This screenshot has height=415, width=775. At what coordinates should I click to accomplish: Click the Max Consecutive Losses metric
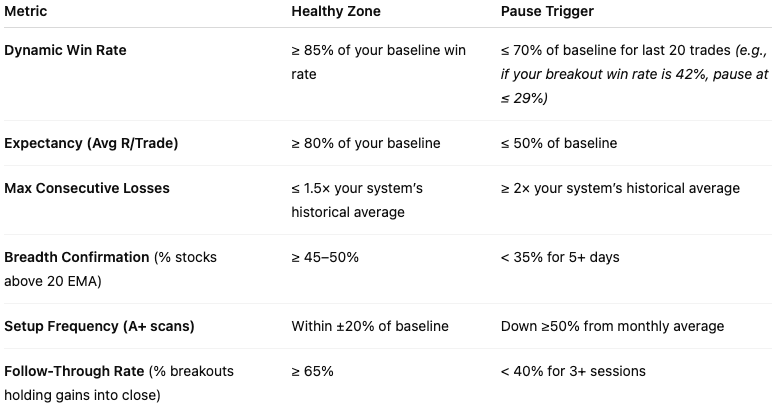click(x=87, y=188)
